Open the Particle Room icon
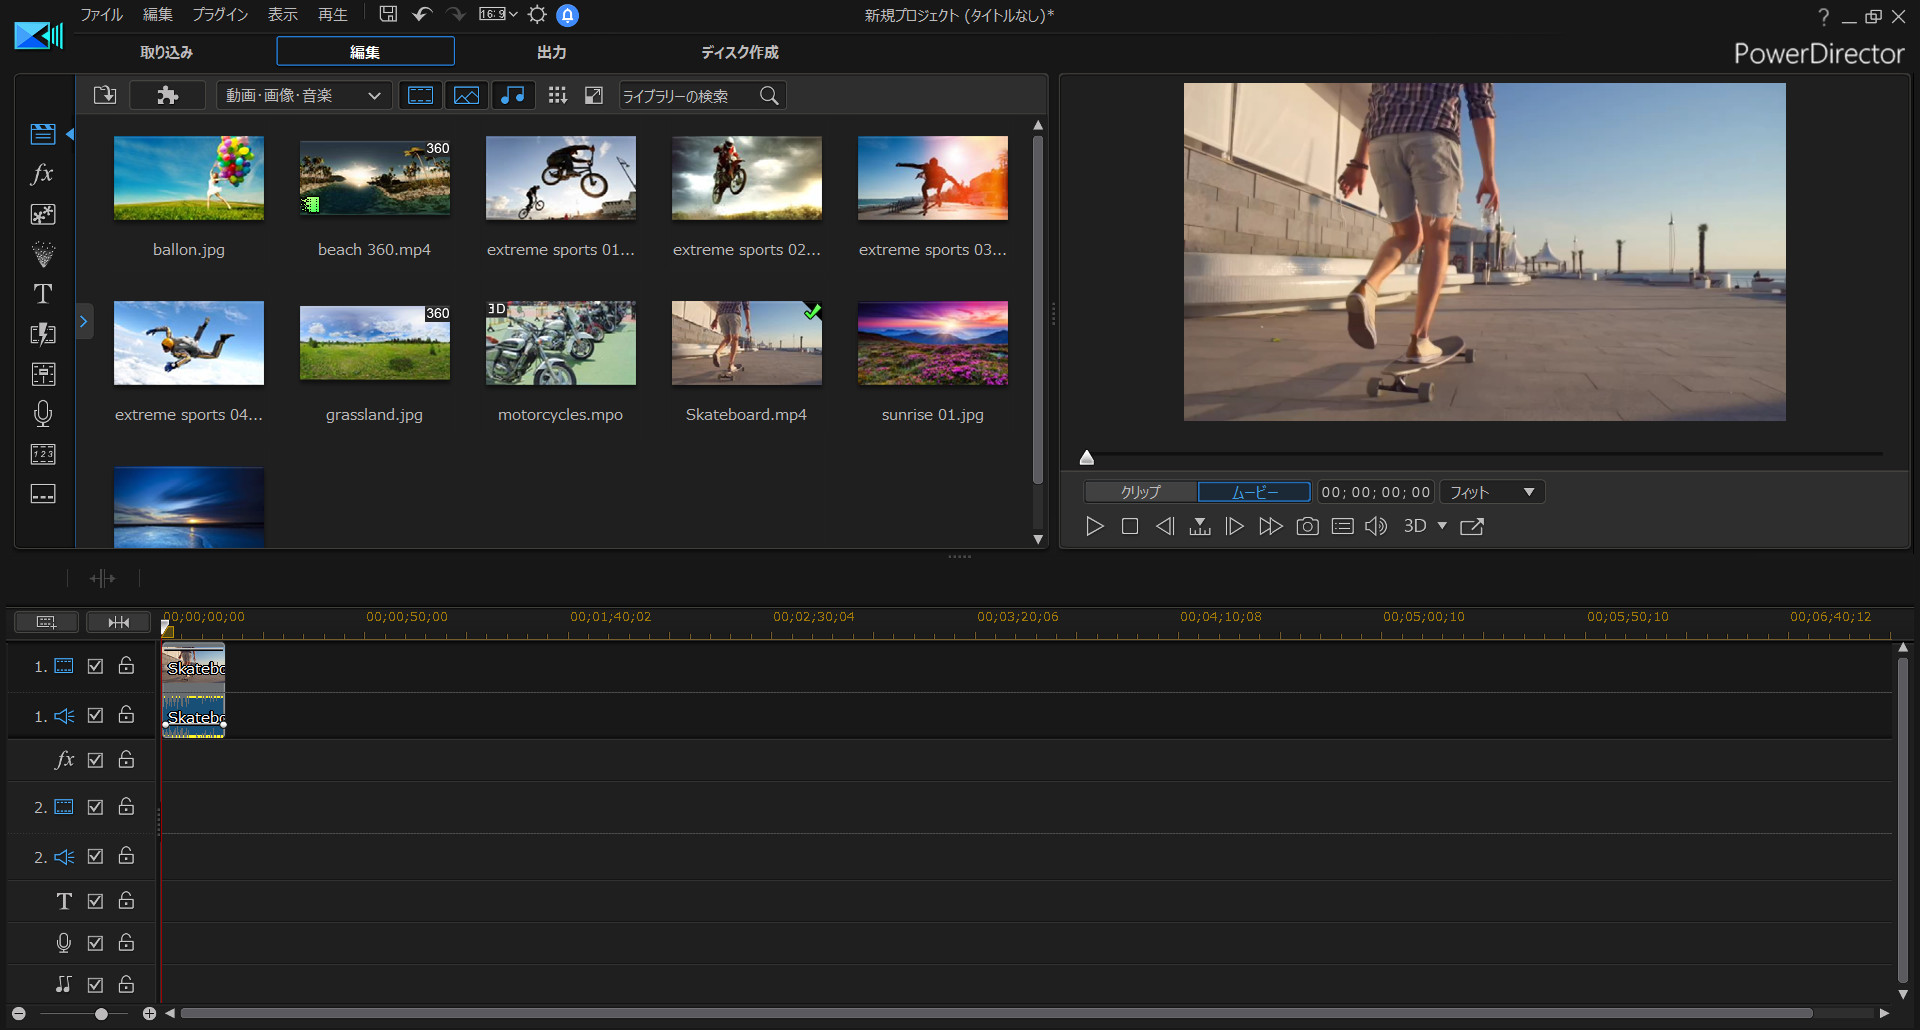 click(x=43, y=254)
